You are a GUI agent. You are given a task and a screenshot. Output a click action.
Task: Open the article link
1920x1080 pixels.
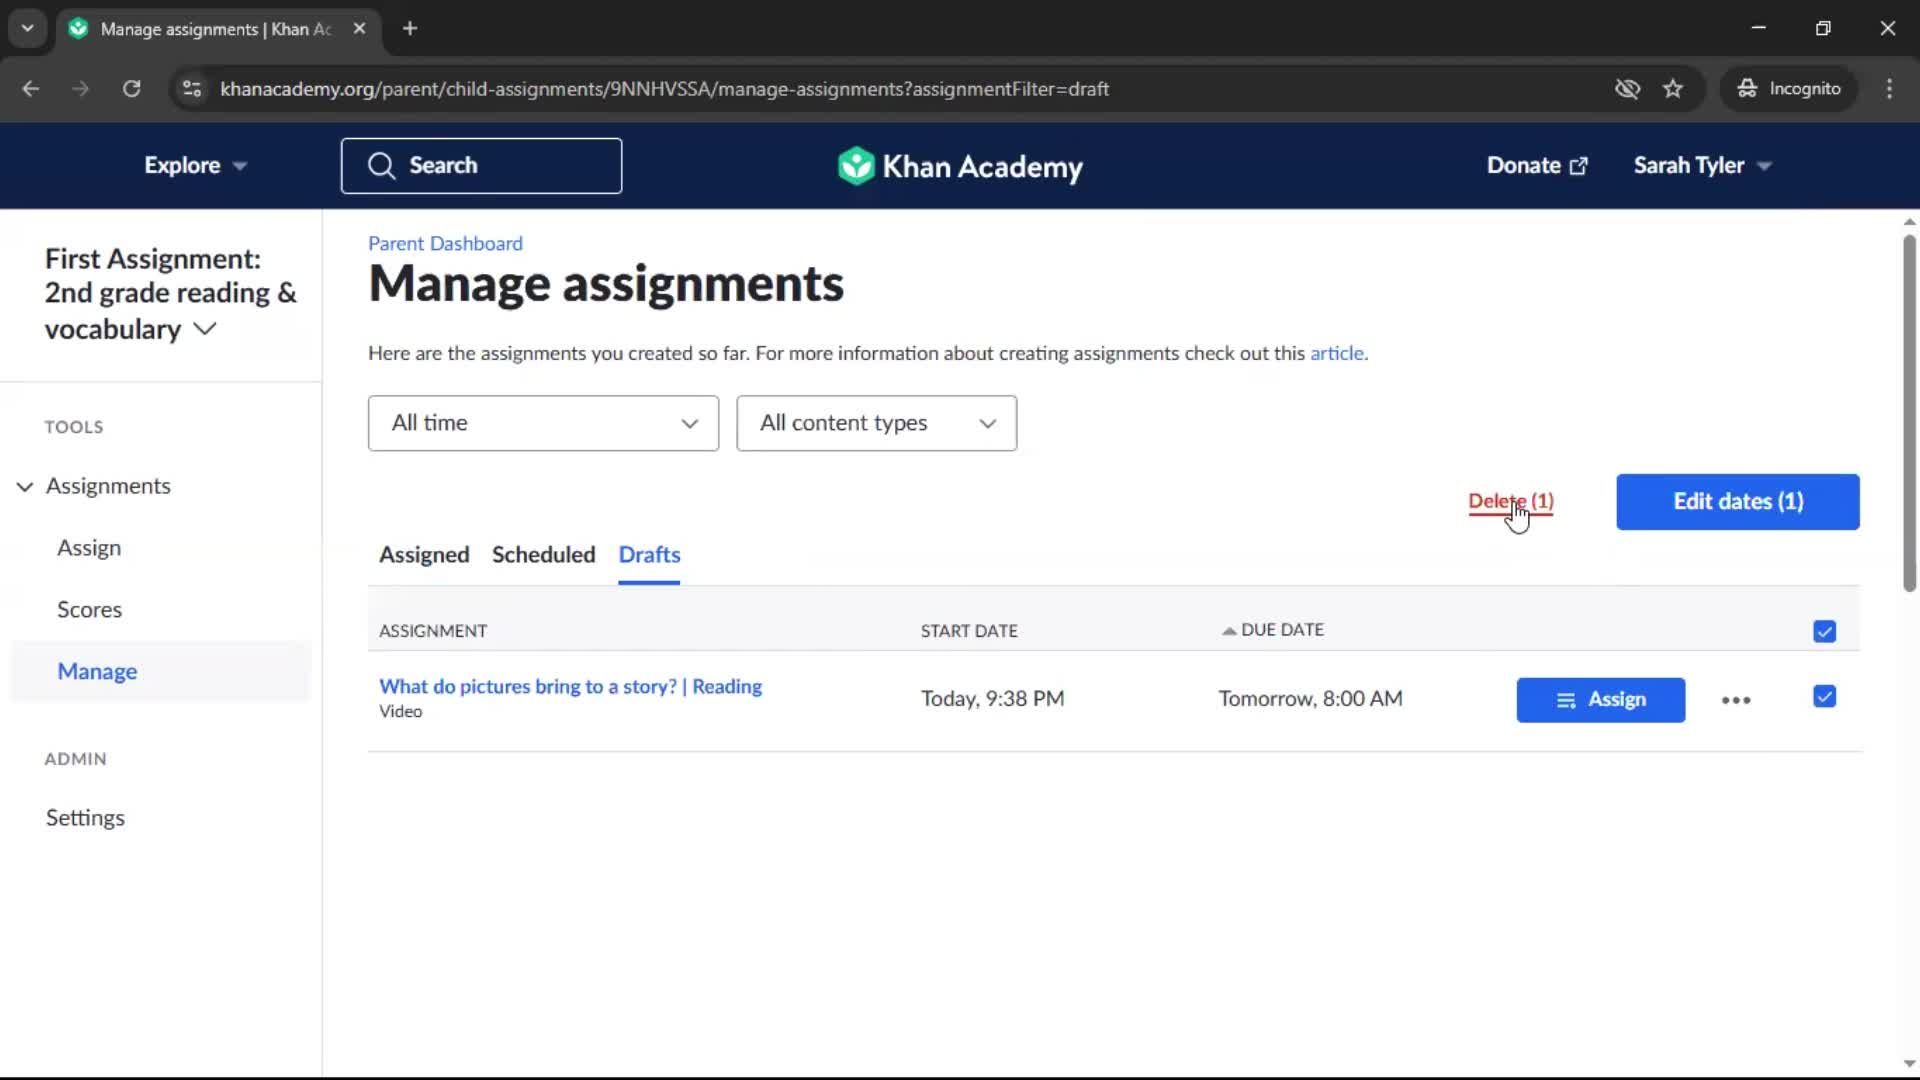1336,353
